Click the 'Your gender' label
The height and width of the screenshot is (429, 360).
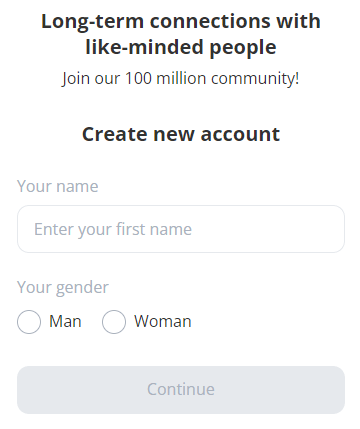coord(63,287)
